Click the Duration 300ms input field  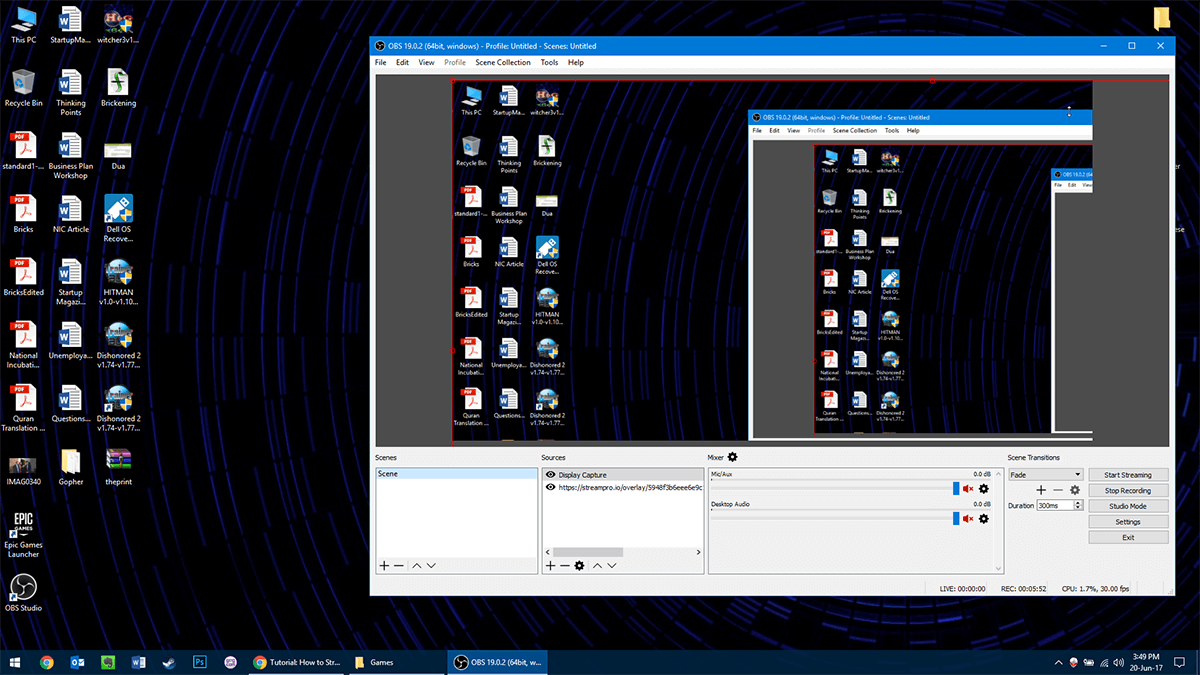[1055, 506]
